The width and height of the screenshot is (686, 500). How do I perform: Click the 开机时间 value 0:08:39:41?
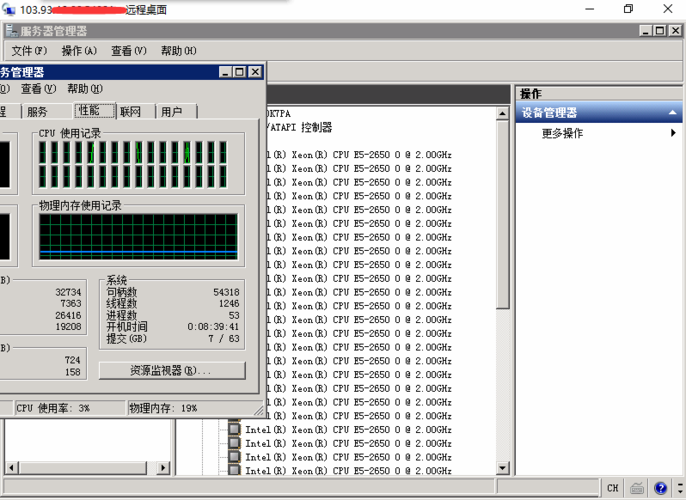(x=213, y=327)
